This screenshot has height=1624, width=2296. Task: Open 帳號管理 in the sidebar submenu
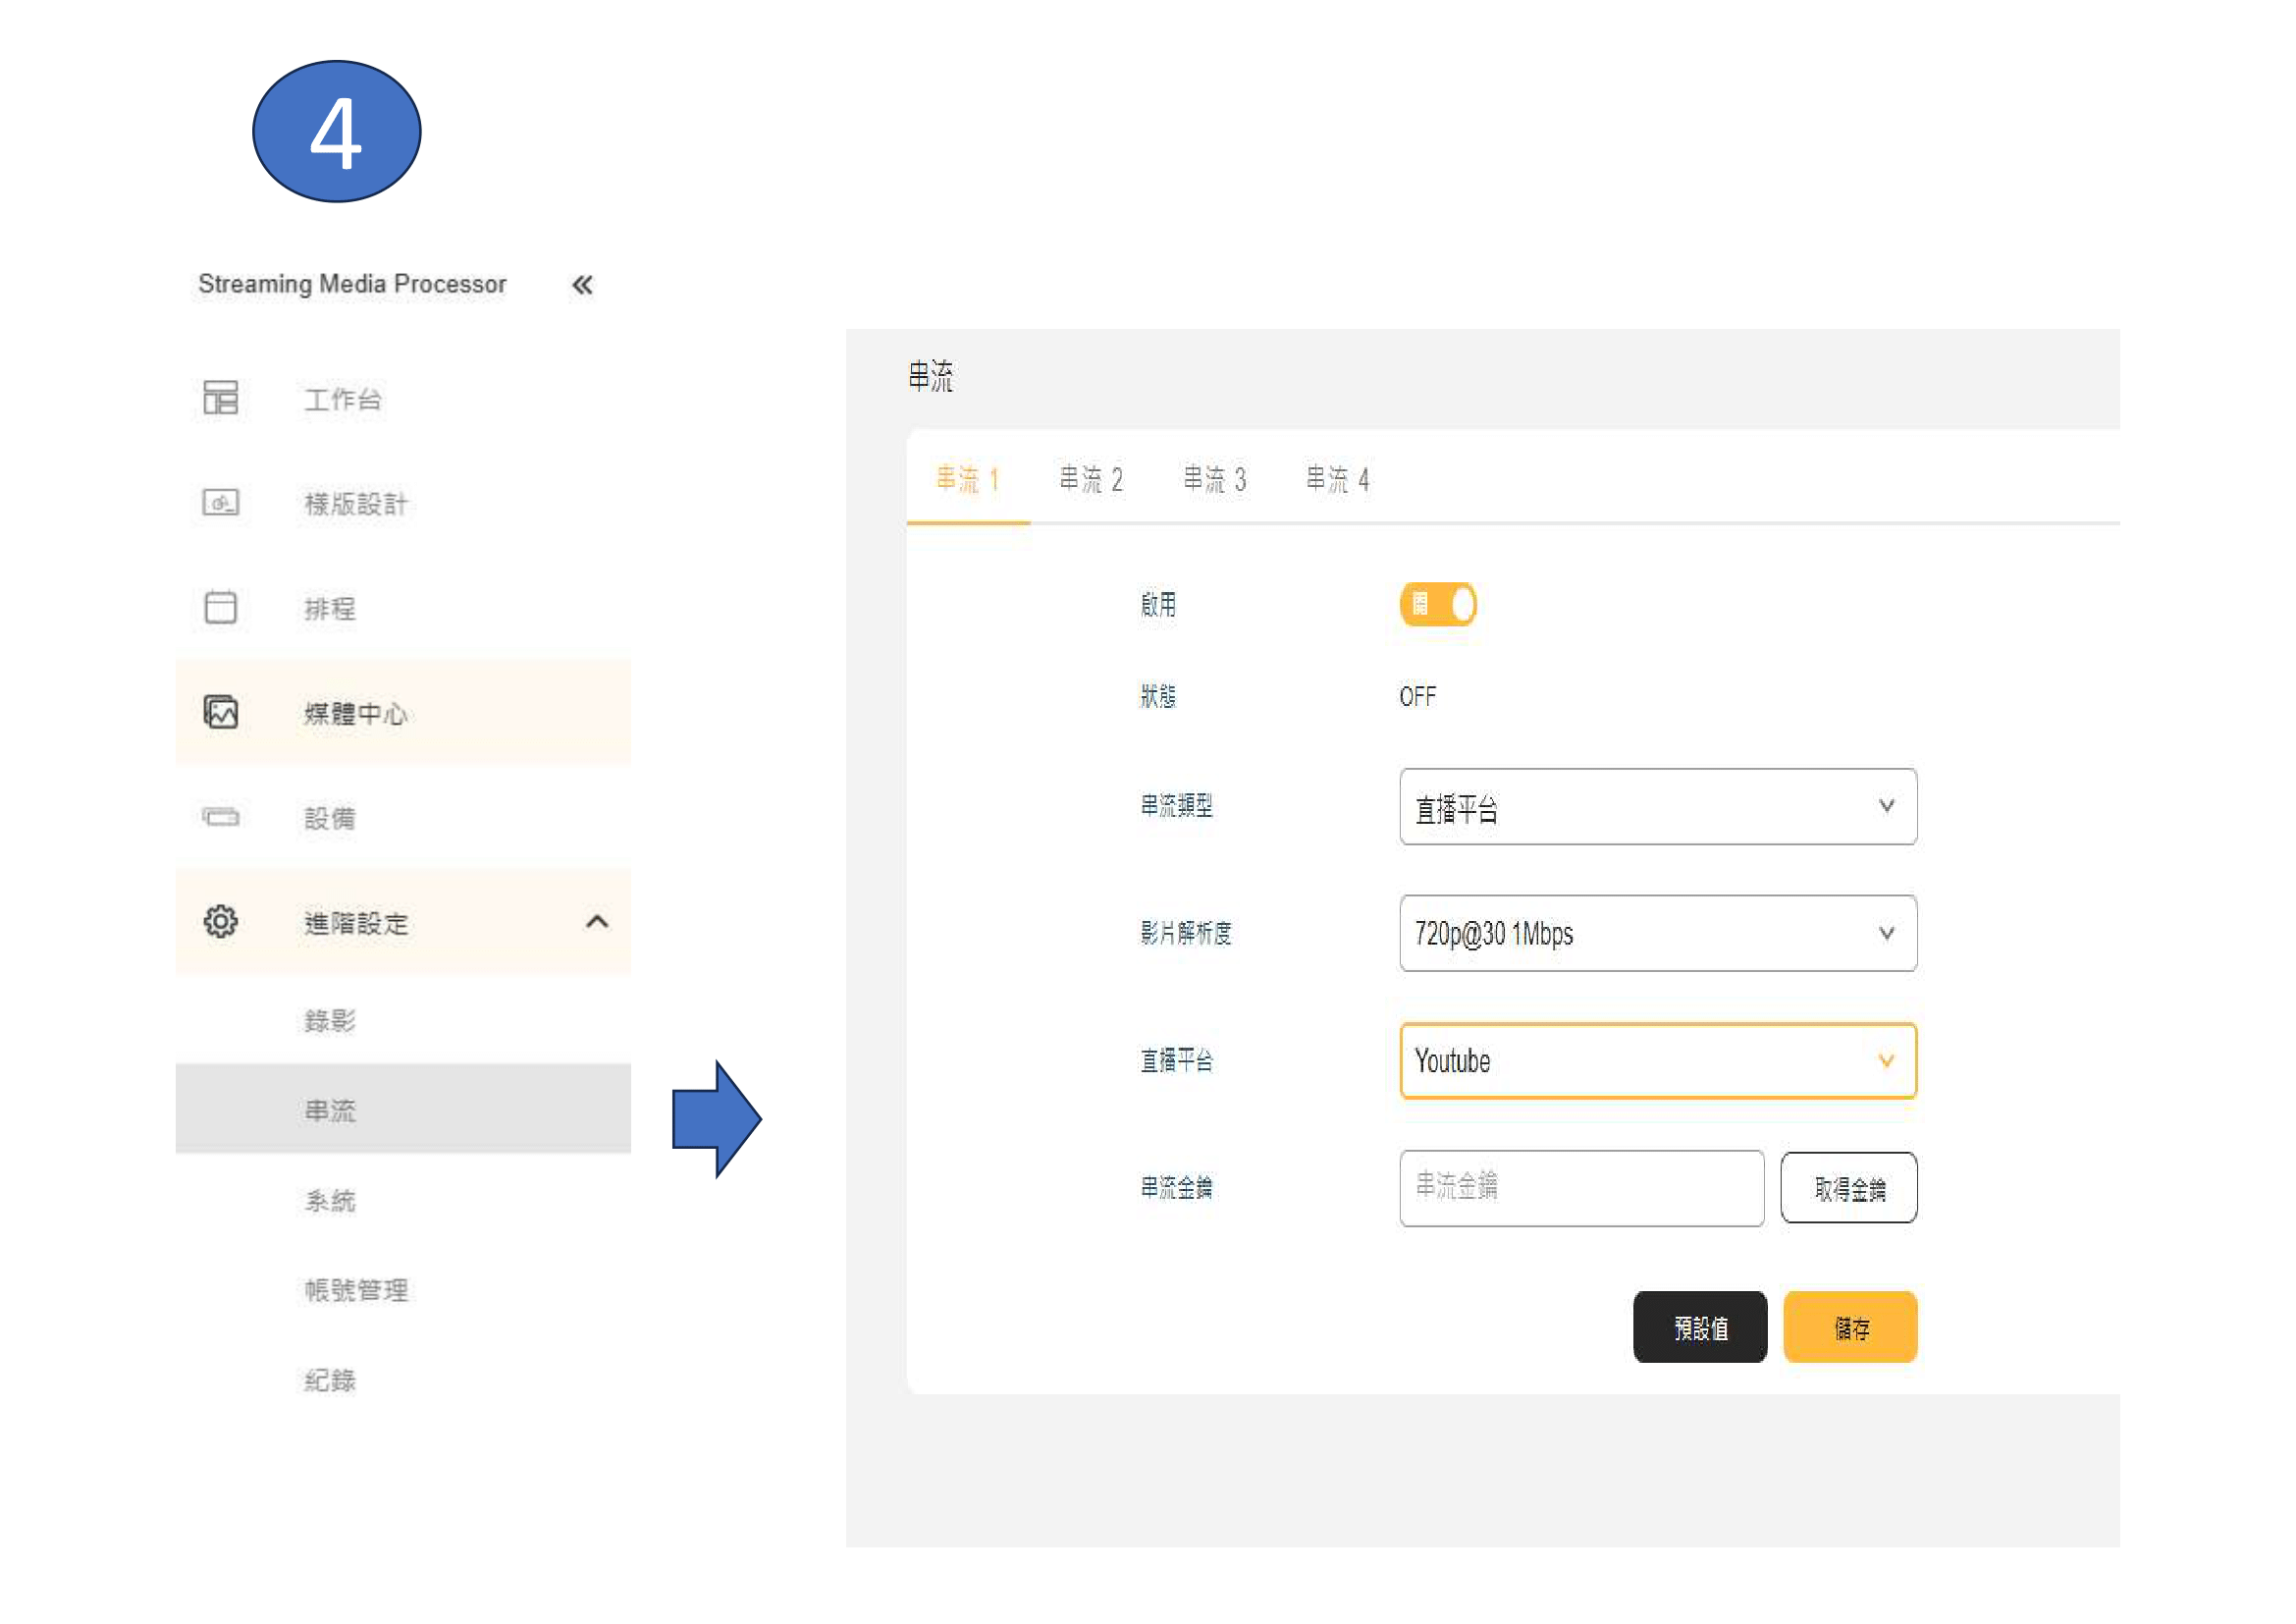[x=356, y=1290]
